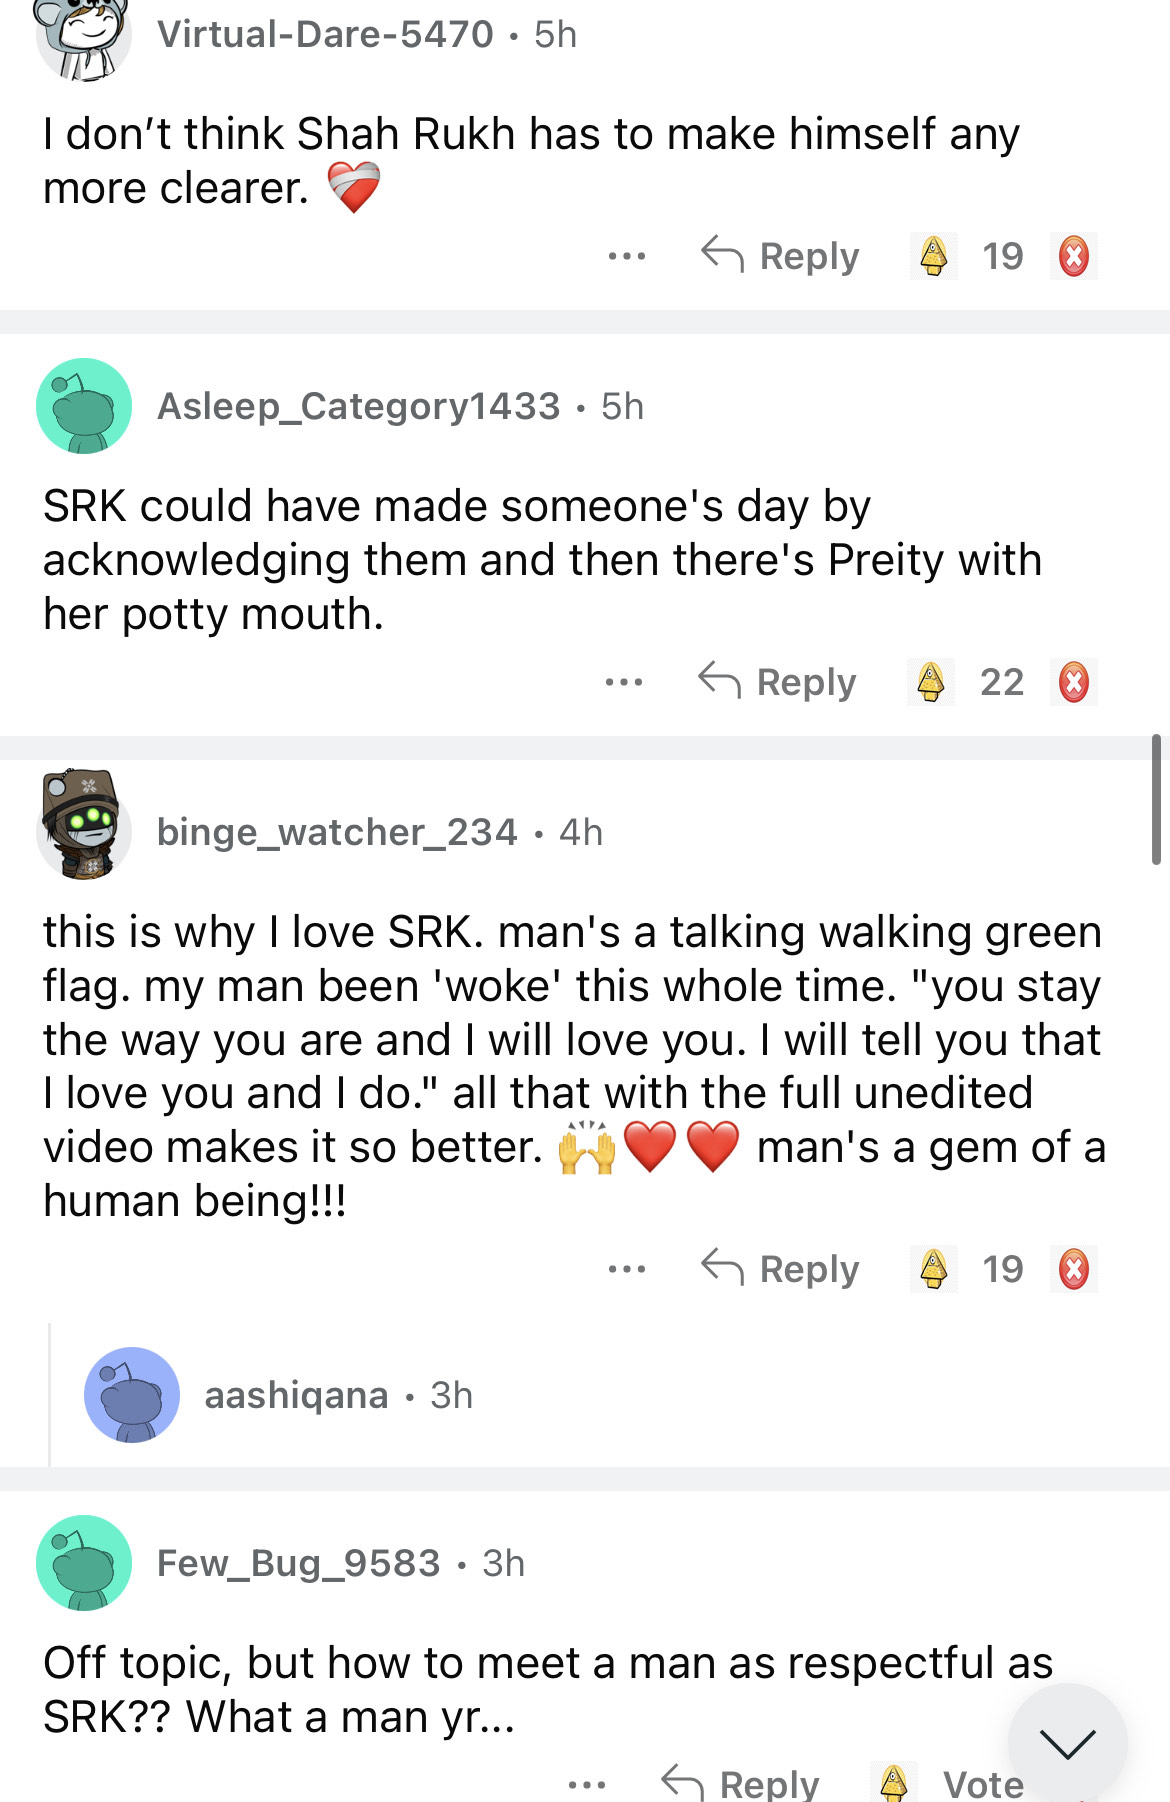Open aashiqana's avatar thumbnail
The width and height of the screenshot is (1170, 1802).
pyautogui.click(x=132, y=1395)
